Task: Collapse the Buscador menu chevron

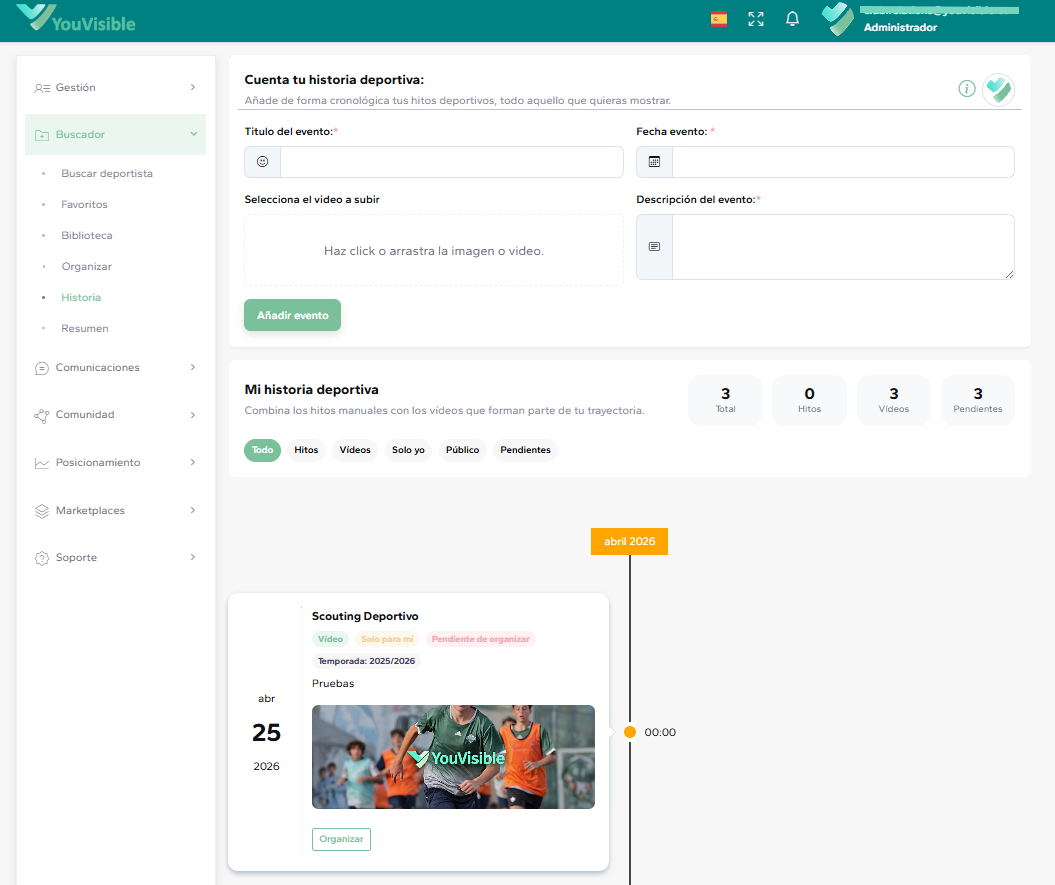Action: (194, 135)
